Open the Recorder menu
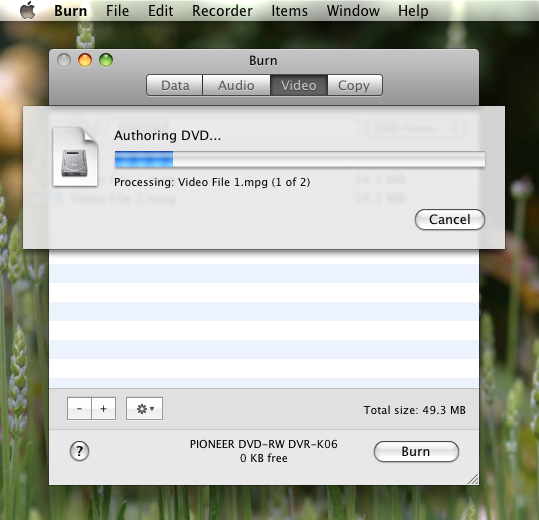Screen dimensions: 539x520 point(222,11)
